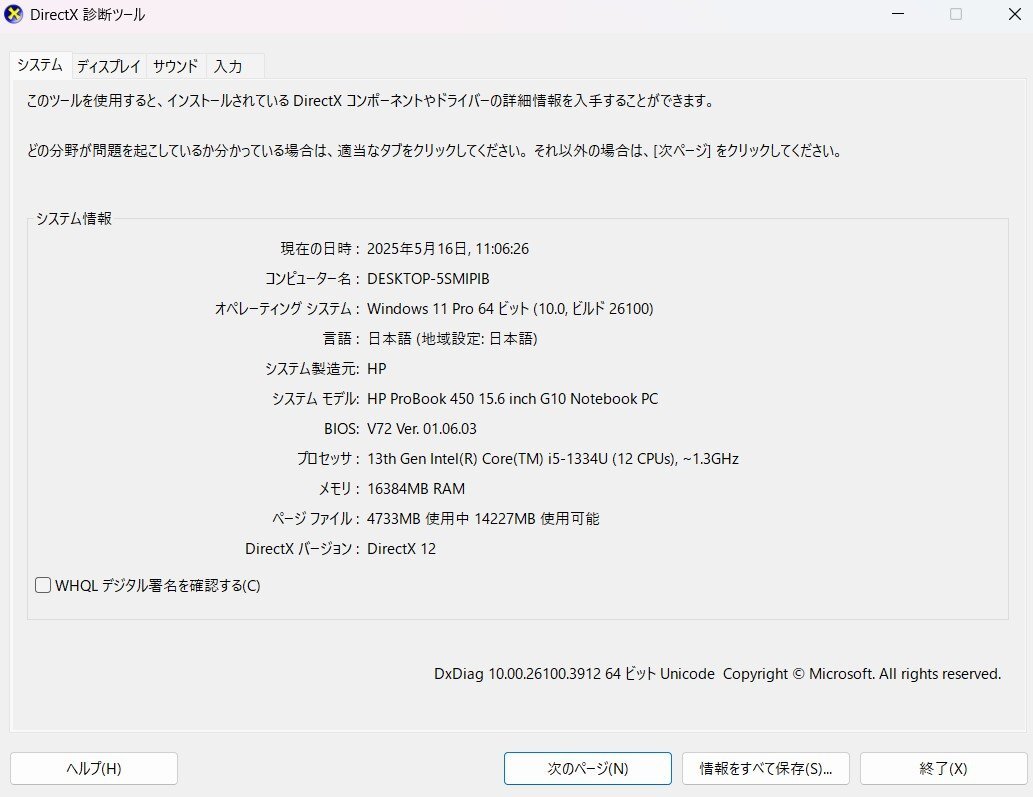Click the 現在の日時 label

click(x=320, y=249)
